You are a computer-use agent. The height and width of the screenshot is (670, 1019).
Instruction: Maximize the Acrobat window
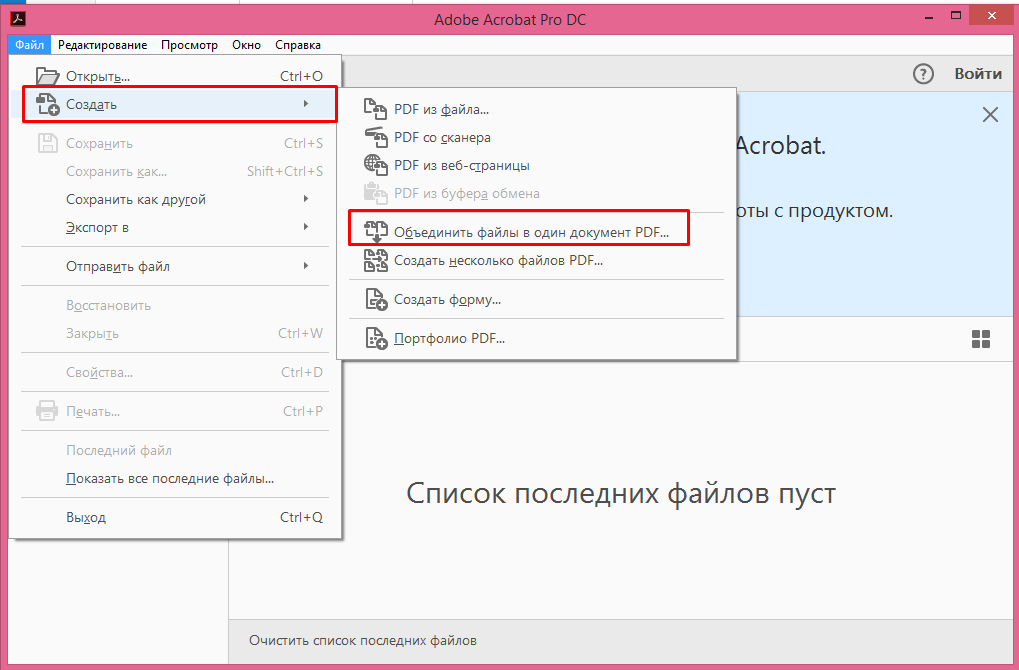tap(956, 16)
